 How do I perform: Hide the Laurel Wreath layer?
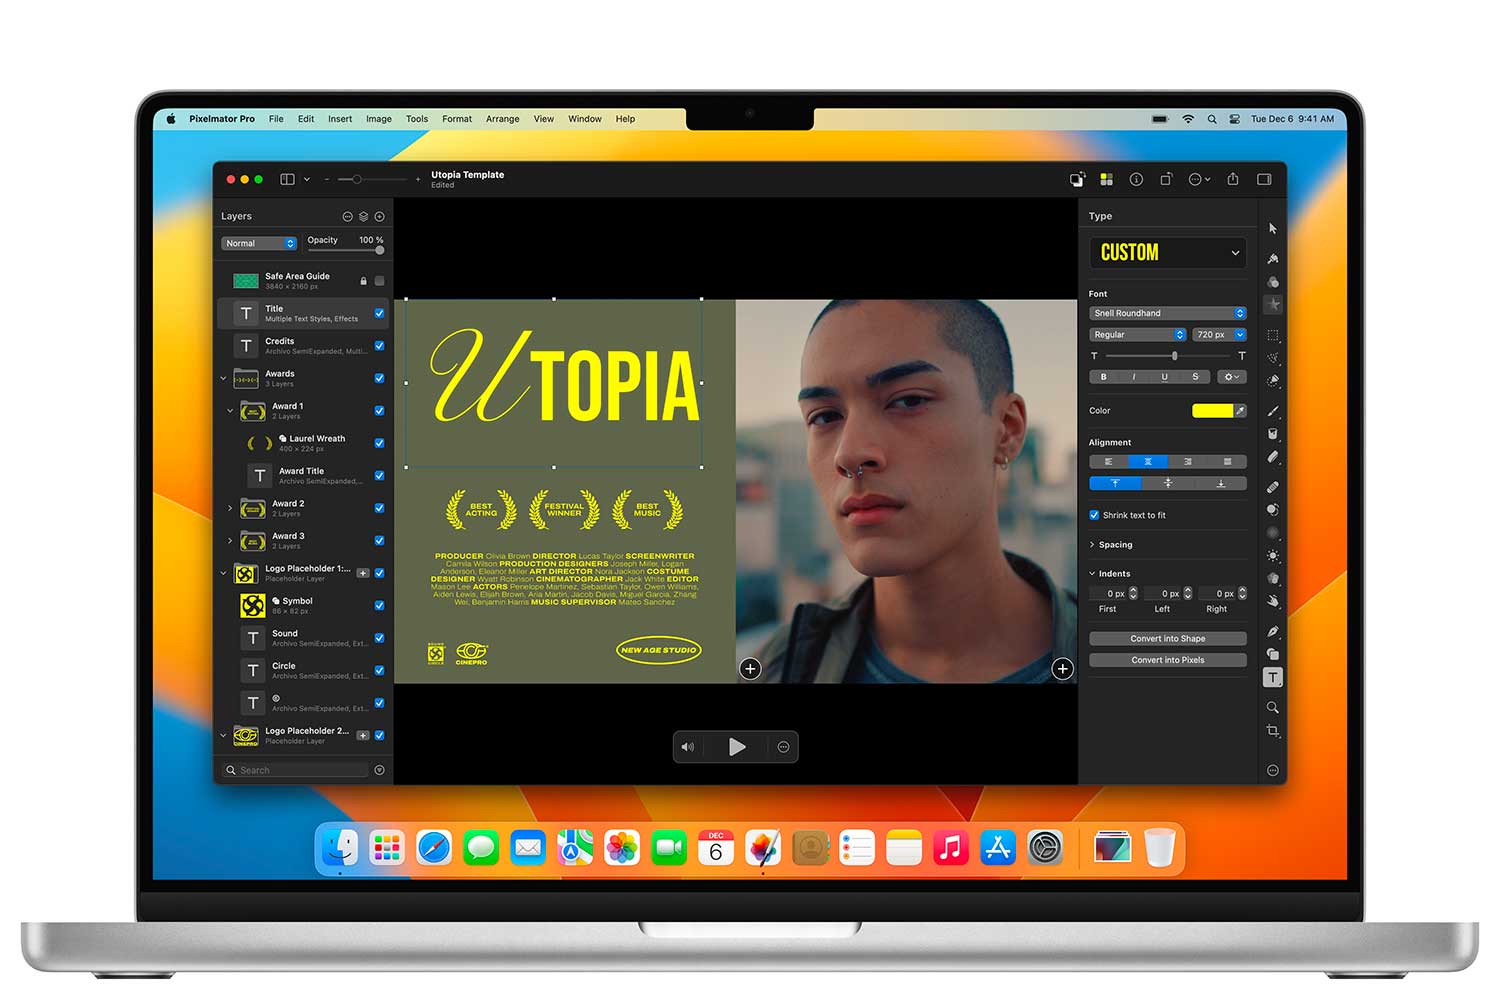pyautogui.click(x=379, y=443)
